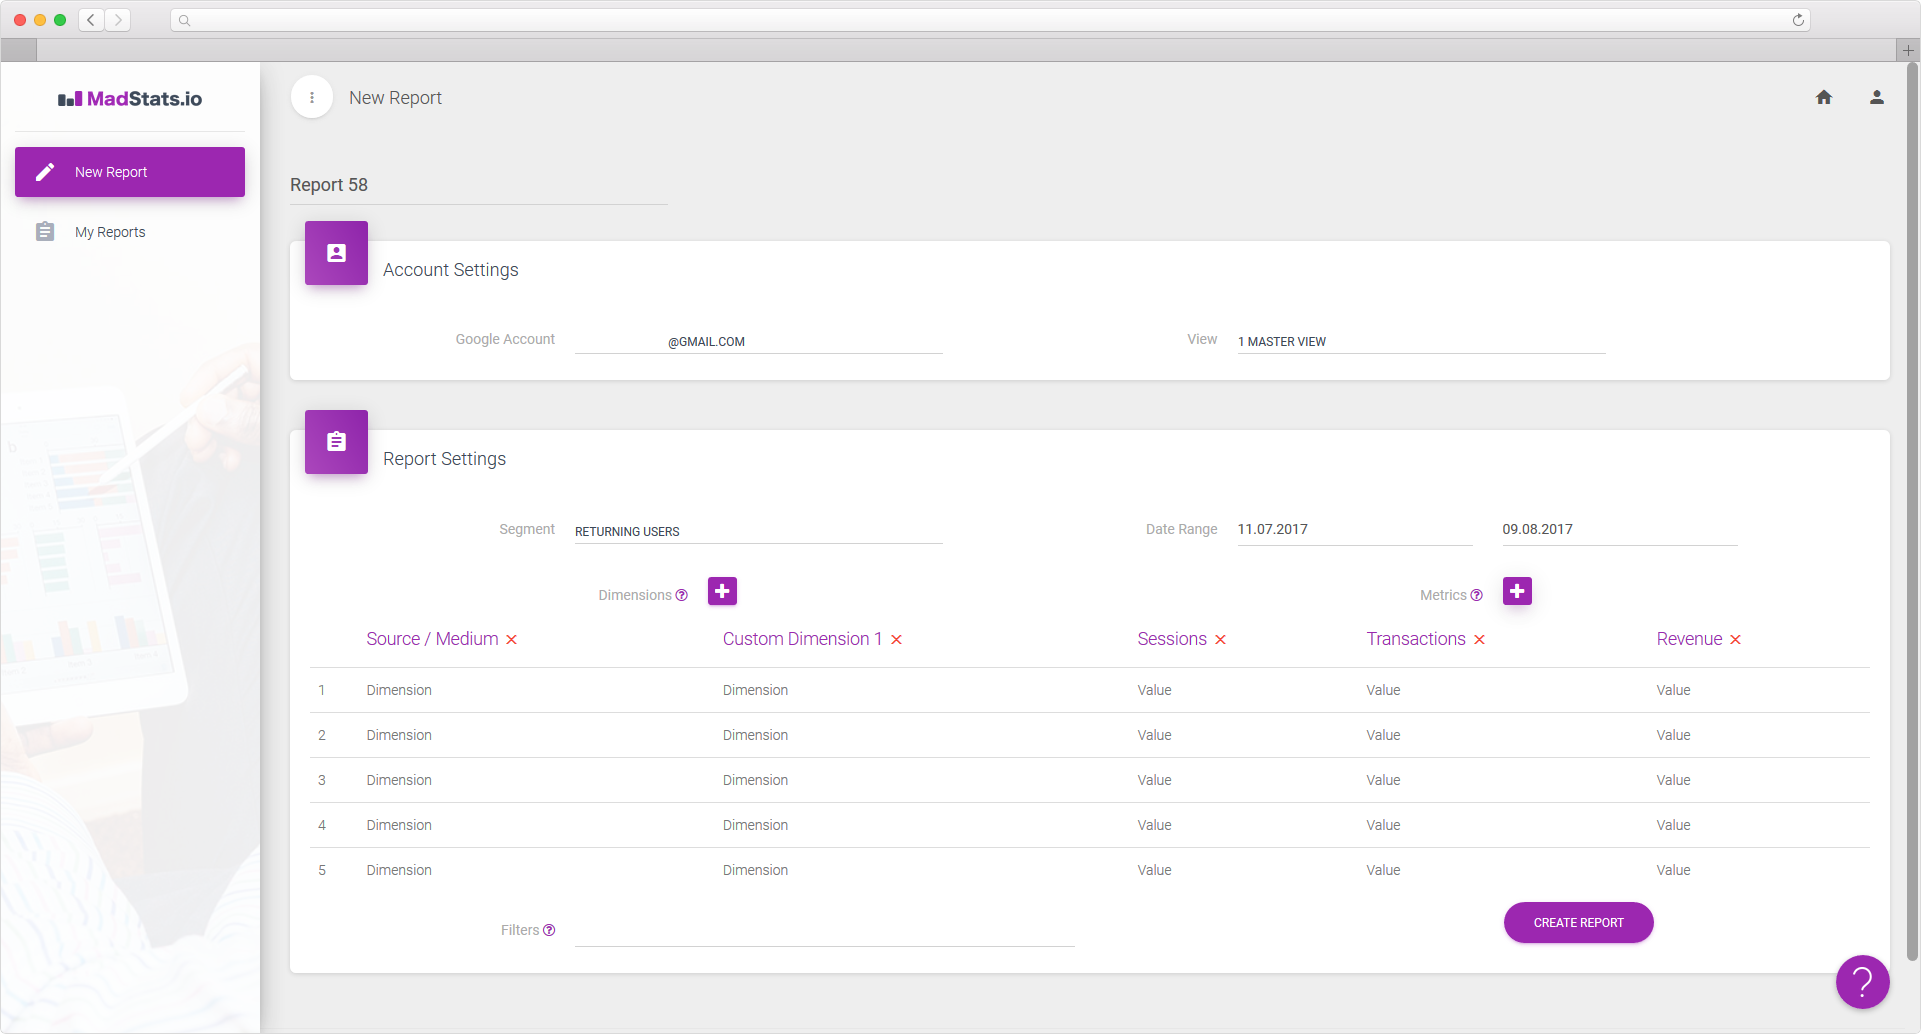Click the home icon in header
Screen dimensions: 1921x1034
coord(1824,97)
